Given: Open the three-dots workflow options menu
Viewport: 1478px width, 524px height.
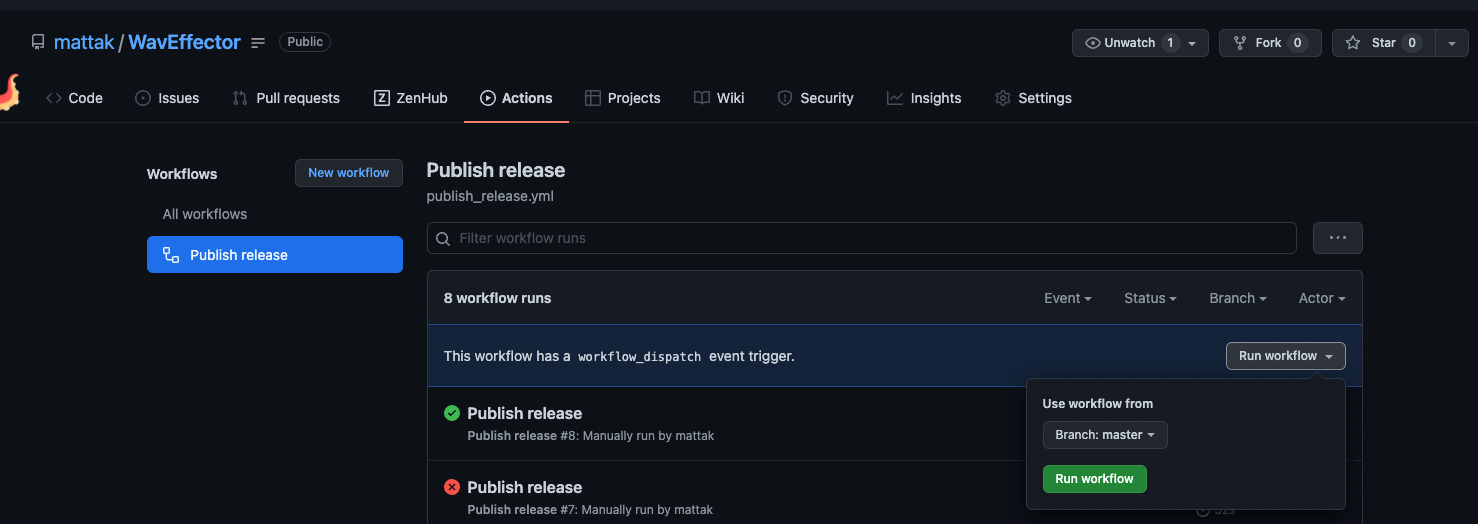Looking at the screenshot, I should coord(1338,238).
